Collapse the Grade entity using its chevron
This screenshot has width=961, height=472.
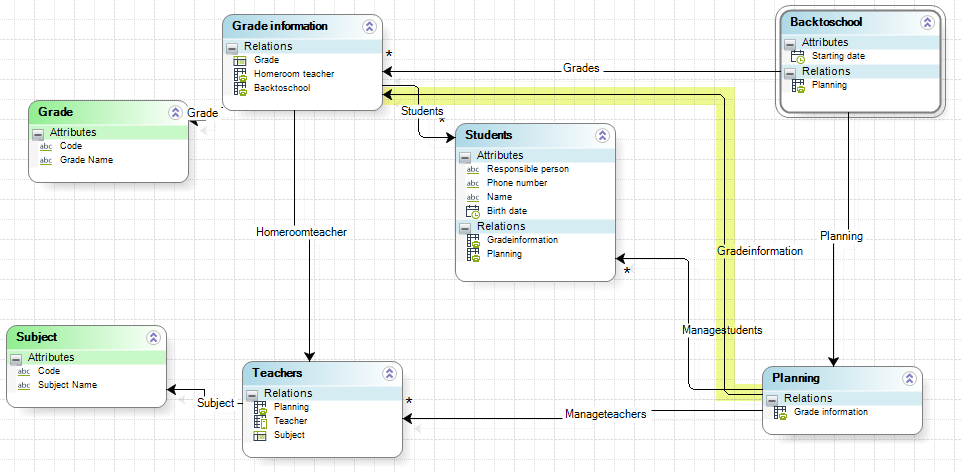click(x=175, y=112)
